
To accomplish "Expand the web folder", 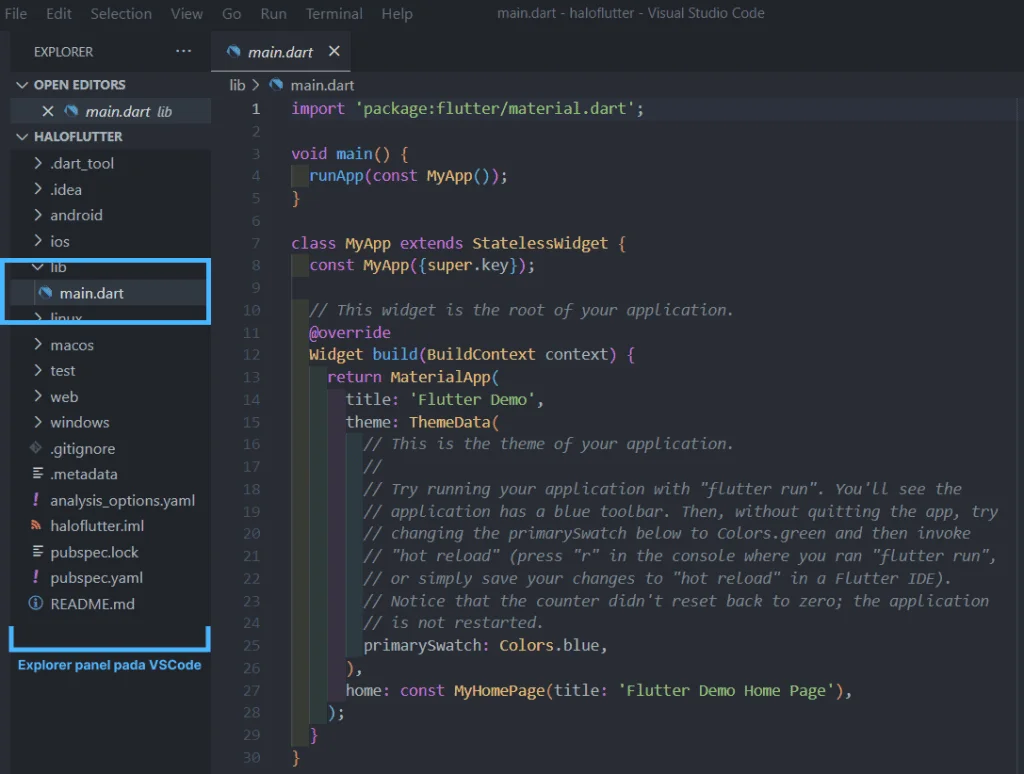I will point(64,396).
